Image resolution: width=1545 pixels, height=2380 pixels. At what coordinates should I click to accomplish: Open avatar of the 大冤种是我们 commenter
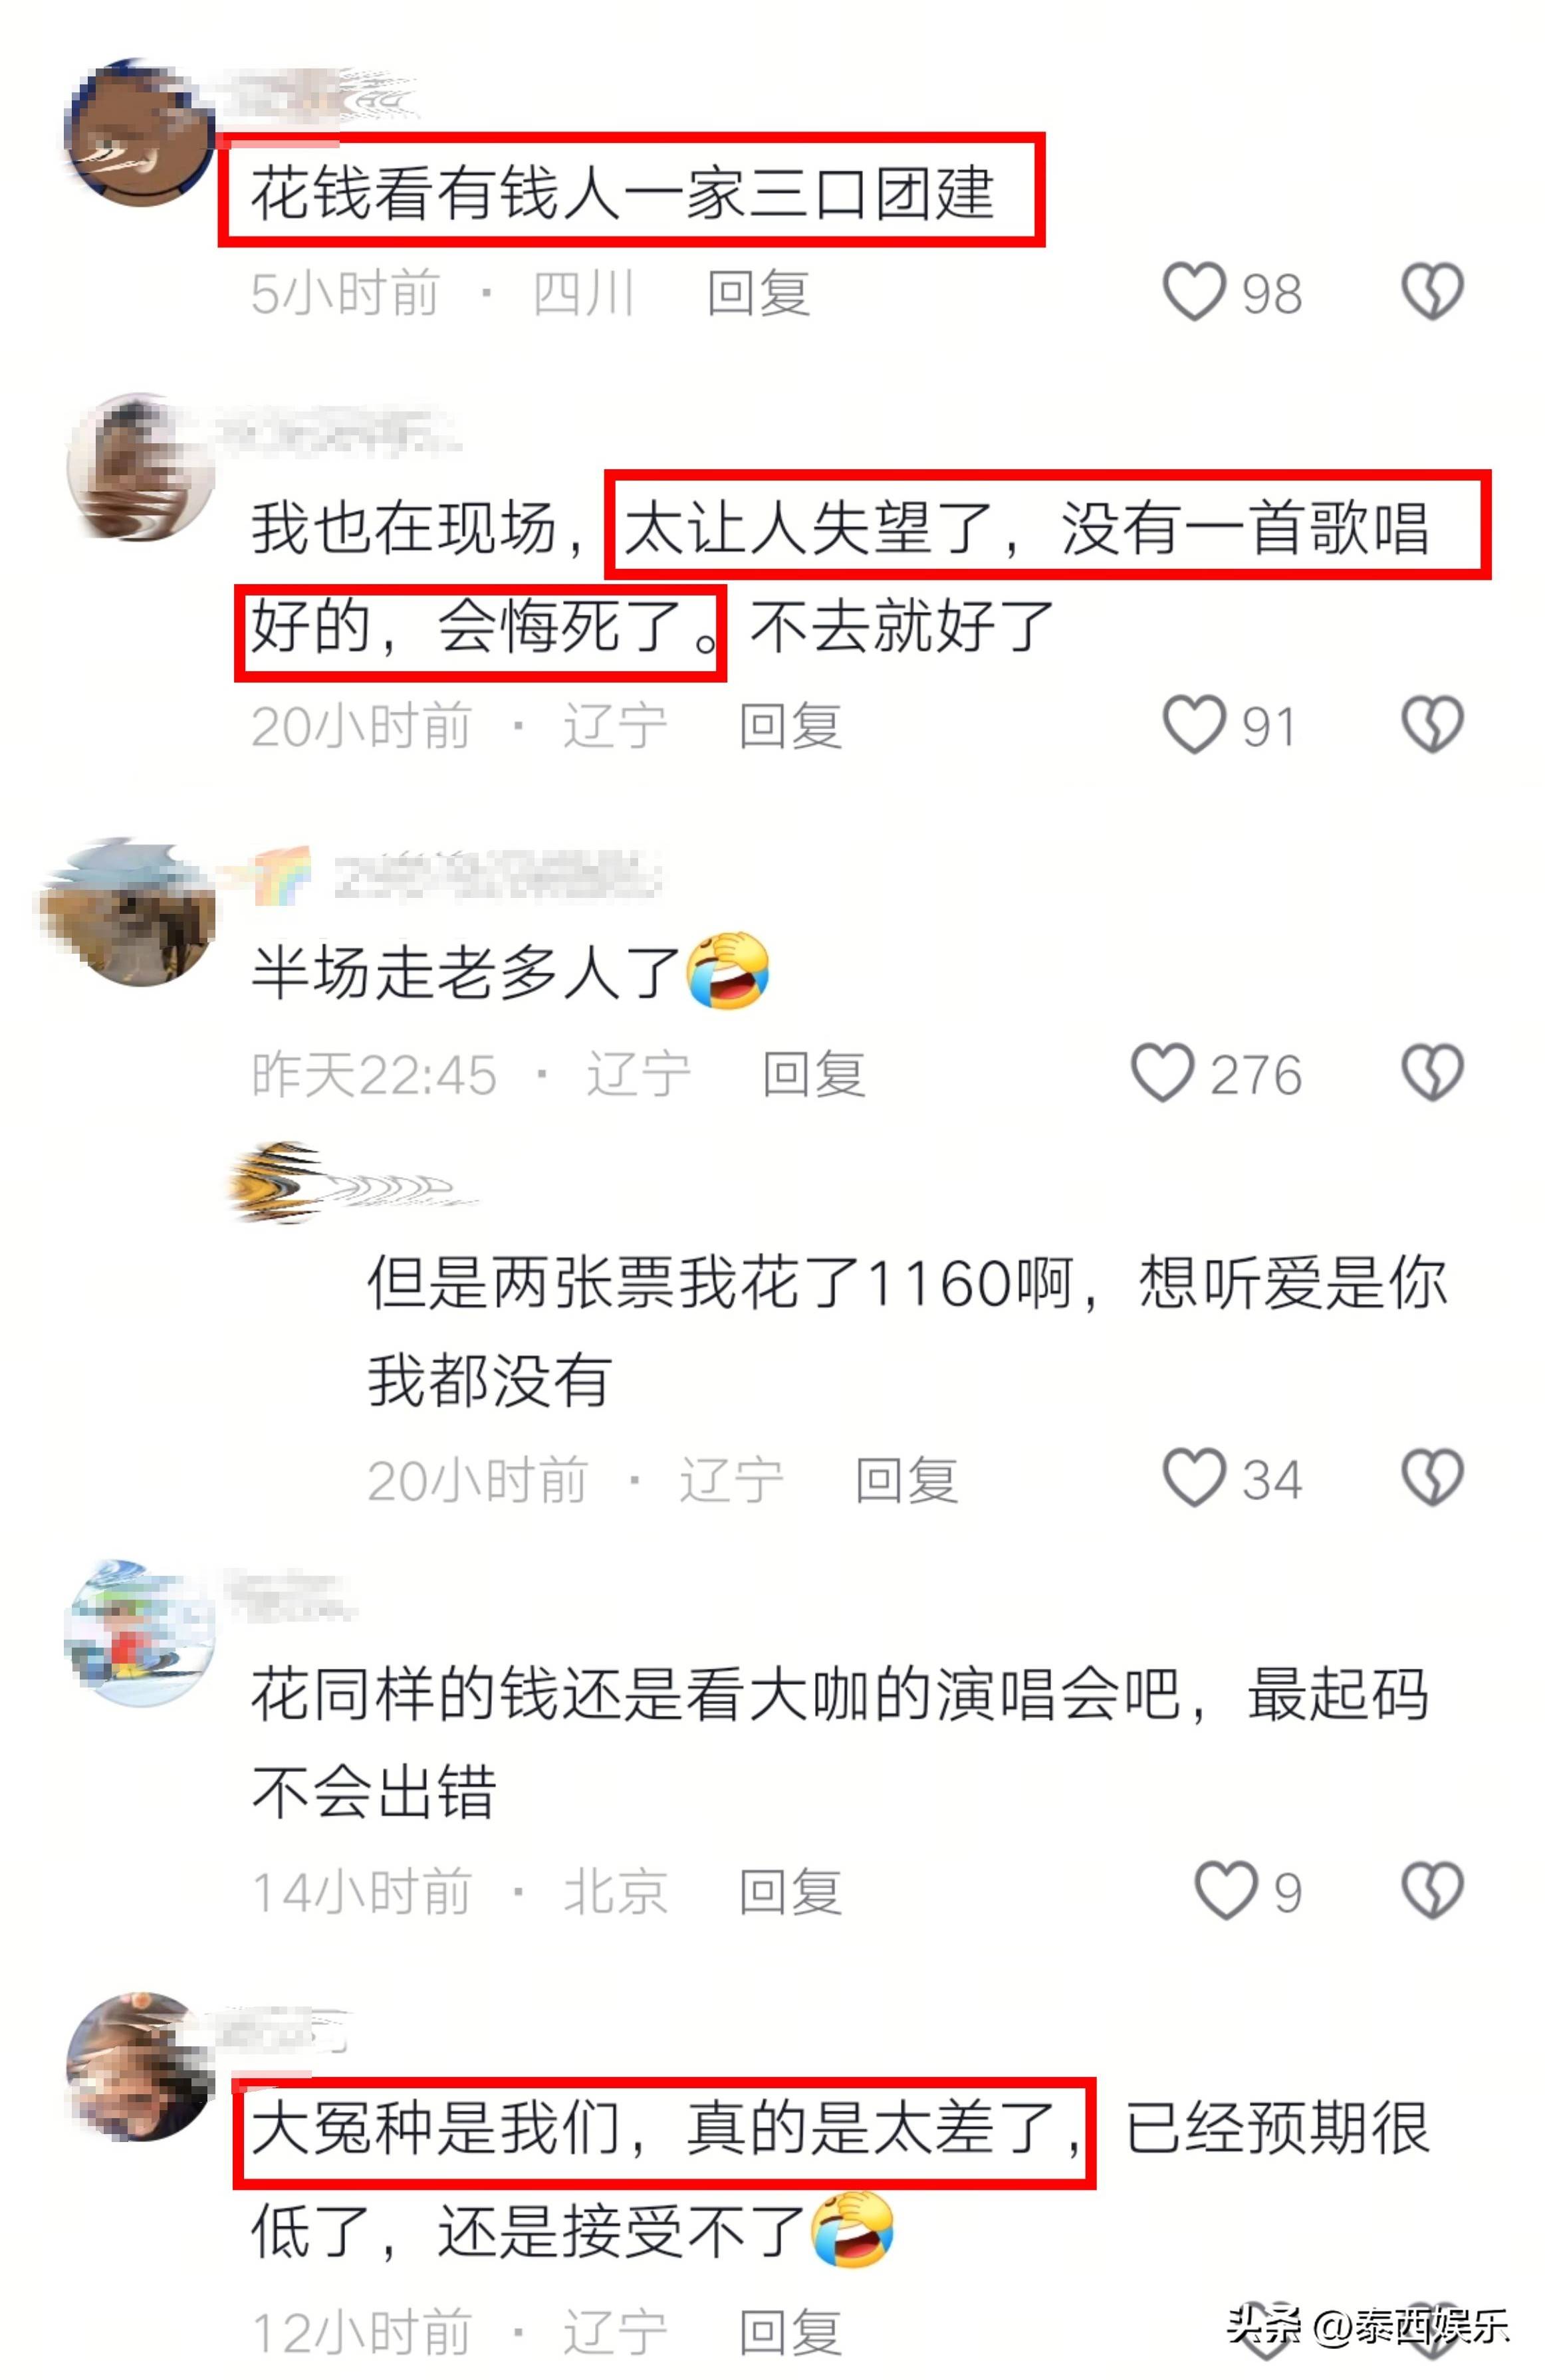pos(140,2066)
